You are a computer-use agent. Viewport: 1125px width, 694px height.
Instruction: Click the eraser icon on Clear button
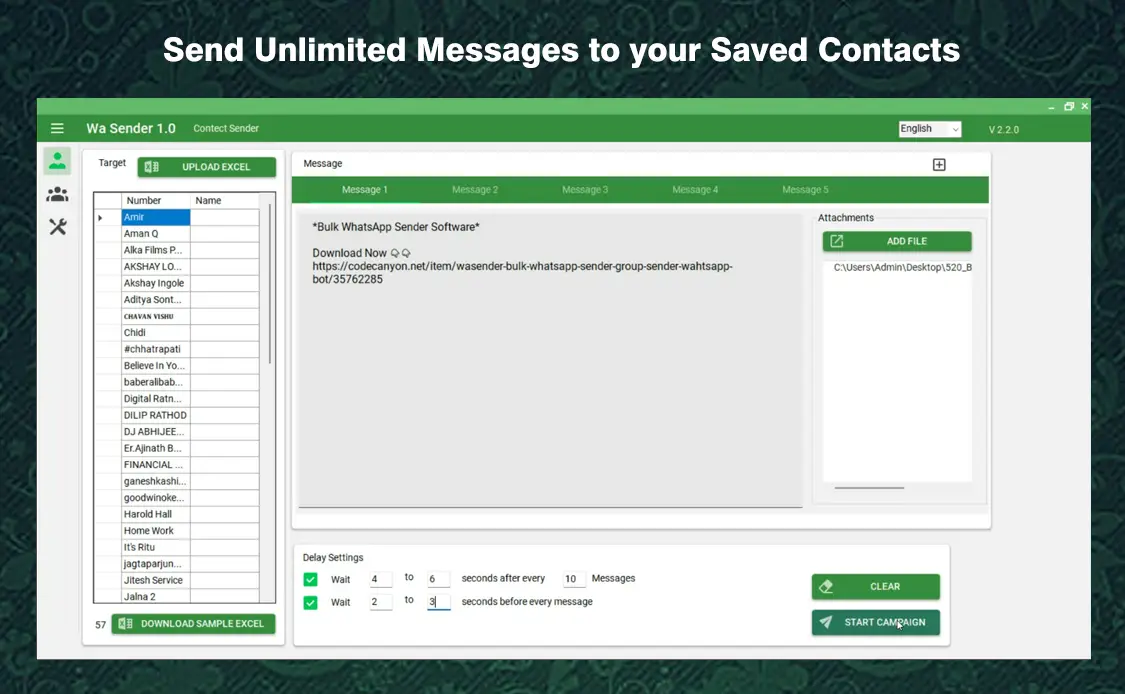point(826,587)
